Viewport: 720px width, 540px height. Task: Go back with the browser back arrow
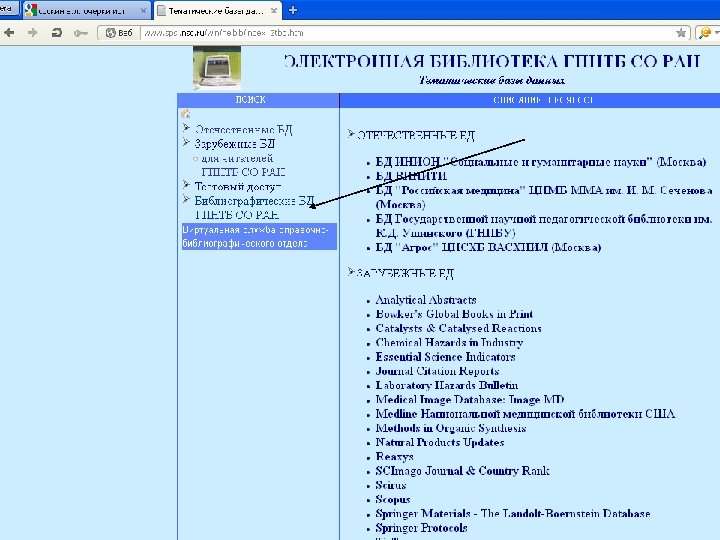(x=9, y=33)
